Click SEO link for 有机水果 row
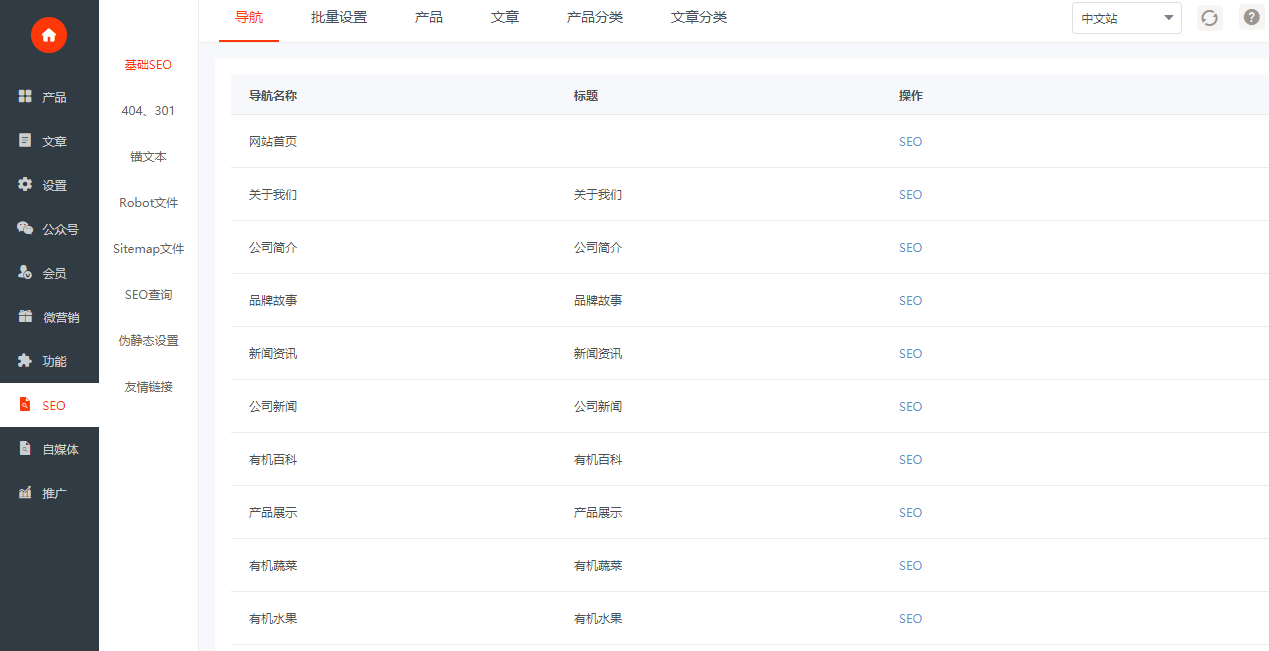This screenshot has width=1269, height=651. 910,619
